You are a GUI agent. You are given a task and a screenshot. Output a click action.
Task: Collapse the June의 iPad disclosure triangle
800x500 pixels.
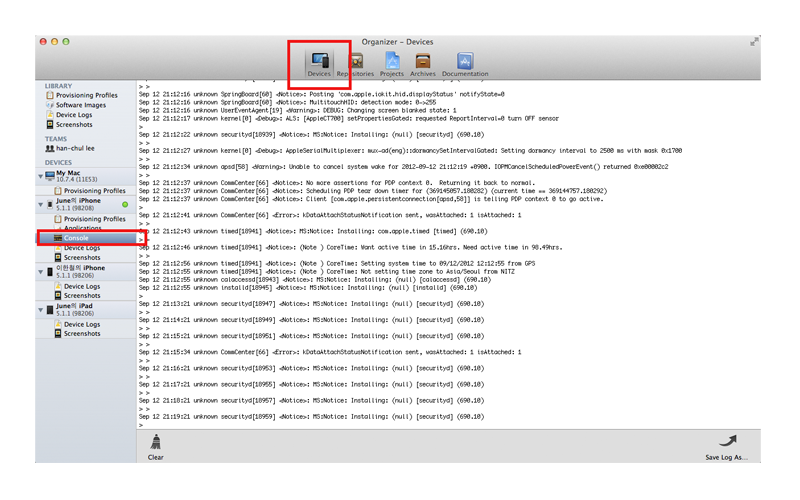pos(40,310)
